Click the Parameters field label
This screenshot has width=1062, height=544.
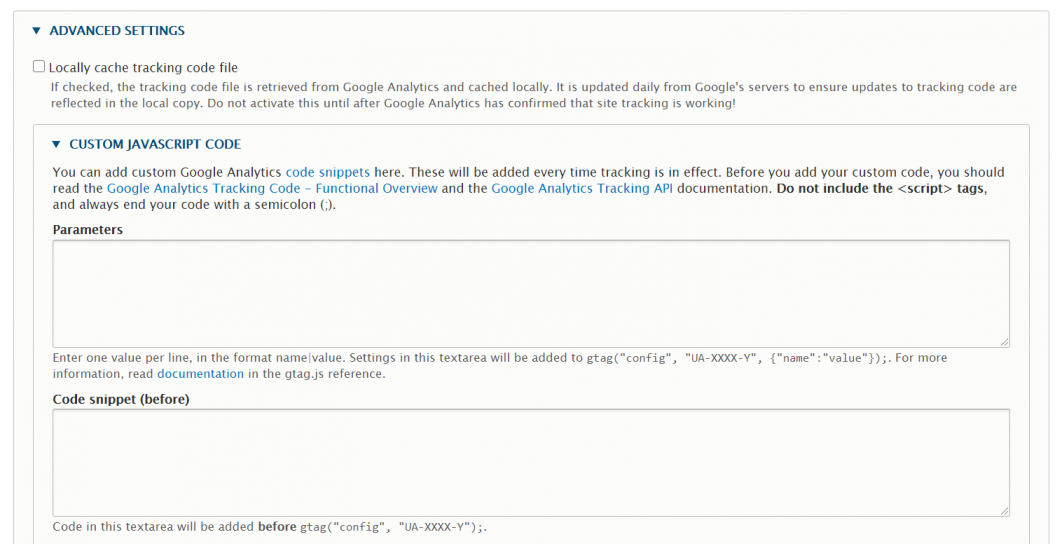click(x=88, y=229)
